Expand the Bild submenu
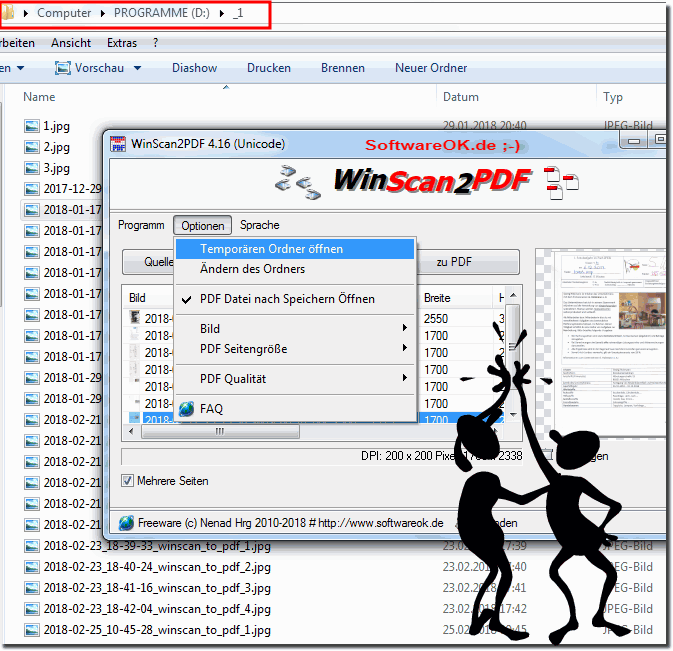This screenshot has height=651, width=673. (x=295, y=329)
